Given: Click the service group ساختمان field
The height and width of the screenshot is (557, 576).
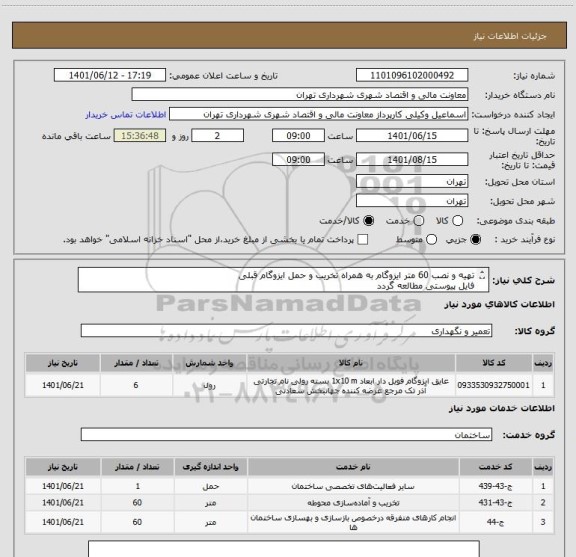Looking at the screenshot, I should pyautogui.click(x=286, y=434).
